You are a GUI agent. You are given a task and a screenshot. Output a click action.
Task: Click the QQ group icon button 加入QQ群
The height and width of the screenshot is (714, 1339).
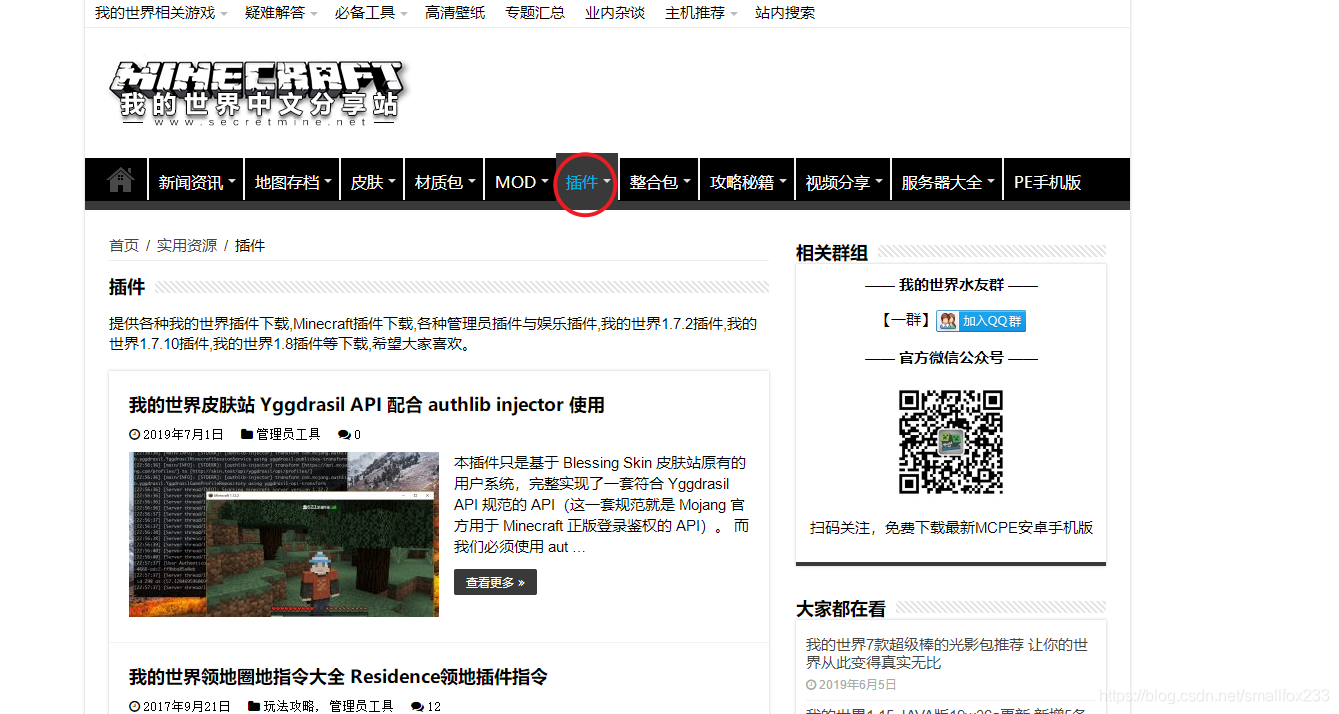click(x=981, y=321)
